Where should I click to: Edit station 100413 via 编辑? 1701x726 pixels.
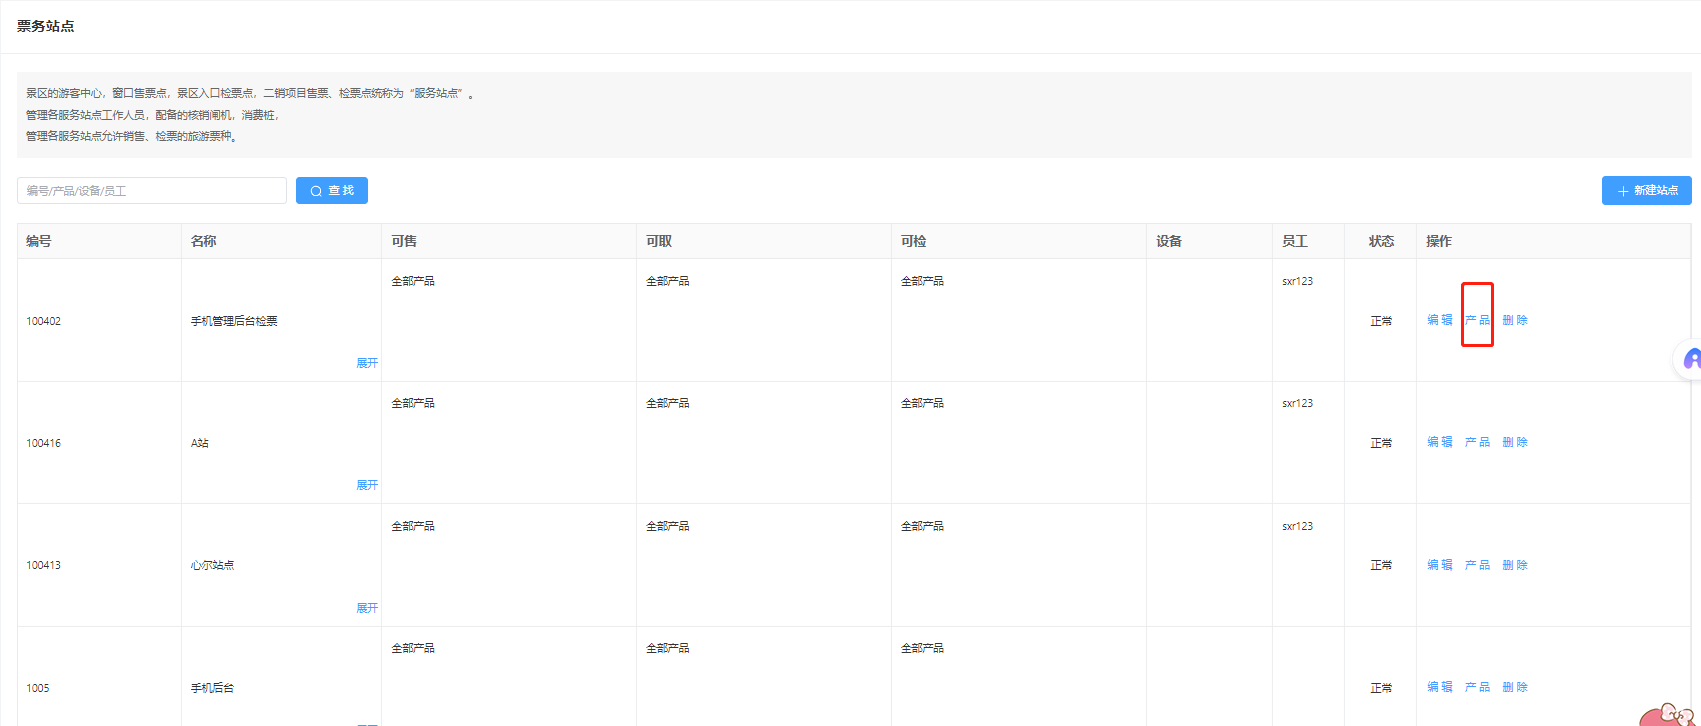click(1439, 565)
